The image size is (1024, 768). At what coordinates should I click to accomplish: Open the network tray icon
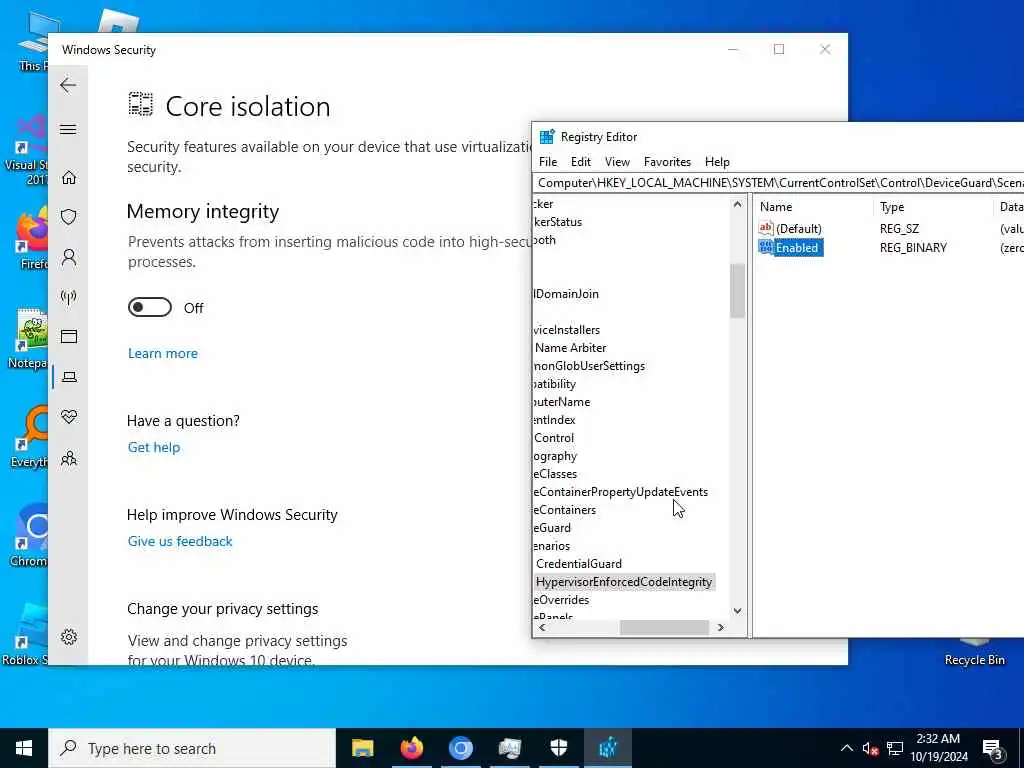[895, 749]
